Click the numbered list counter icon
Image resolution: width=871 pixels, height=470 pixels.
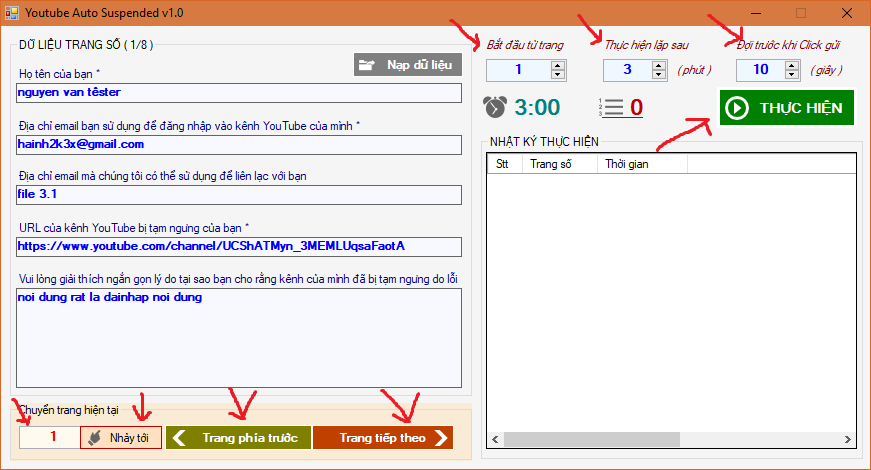pyautogui.click(x=610, y=107)
